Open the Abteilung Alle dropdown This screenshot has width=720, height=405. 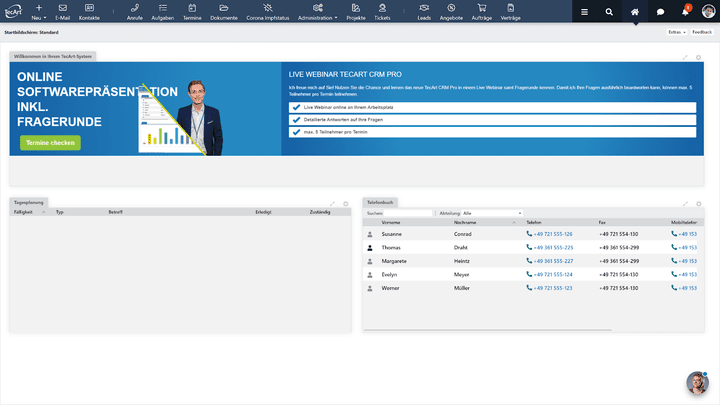click(x=492, y=213)
